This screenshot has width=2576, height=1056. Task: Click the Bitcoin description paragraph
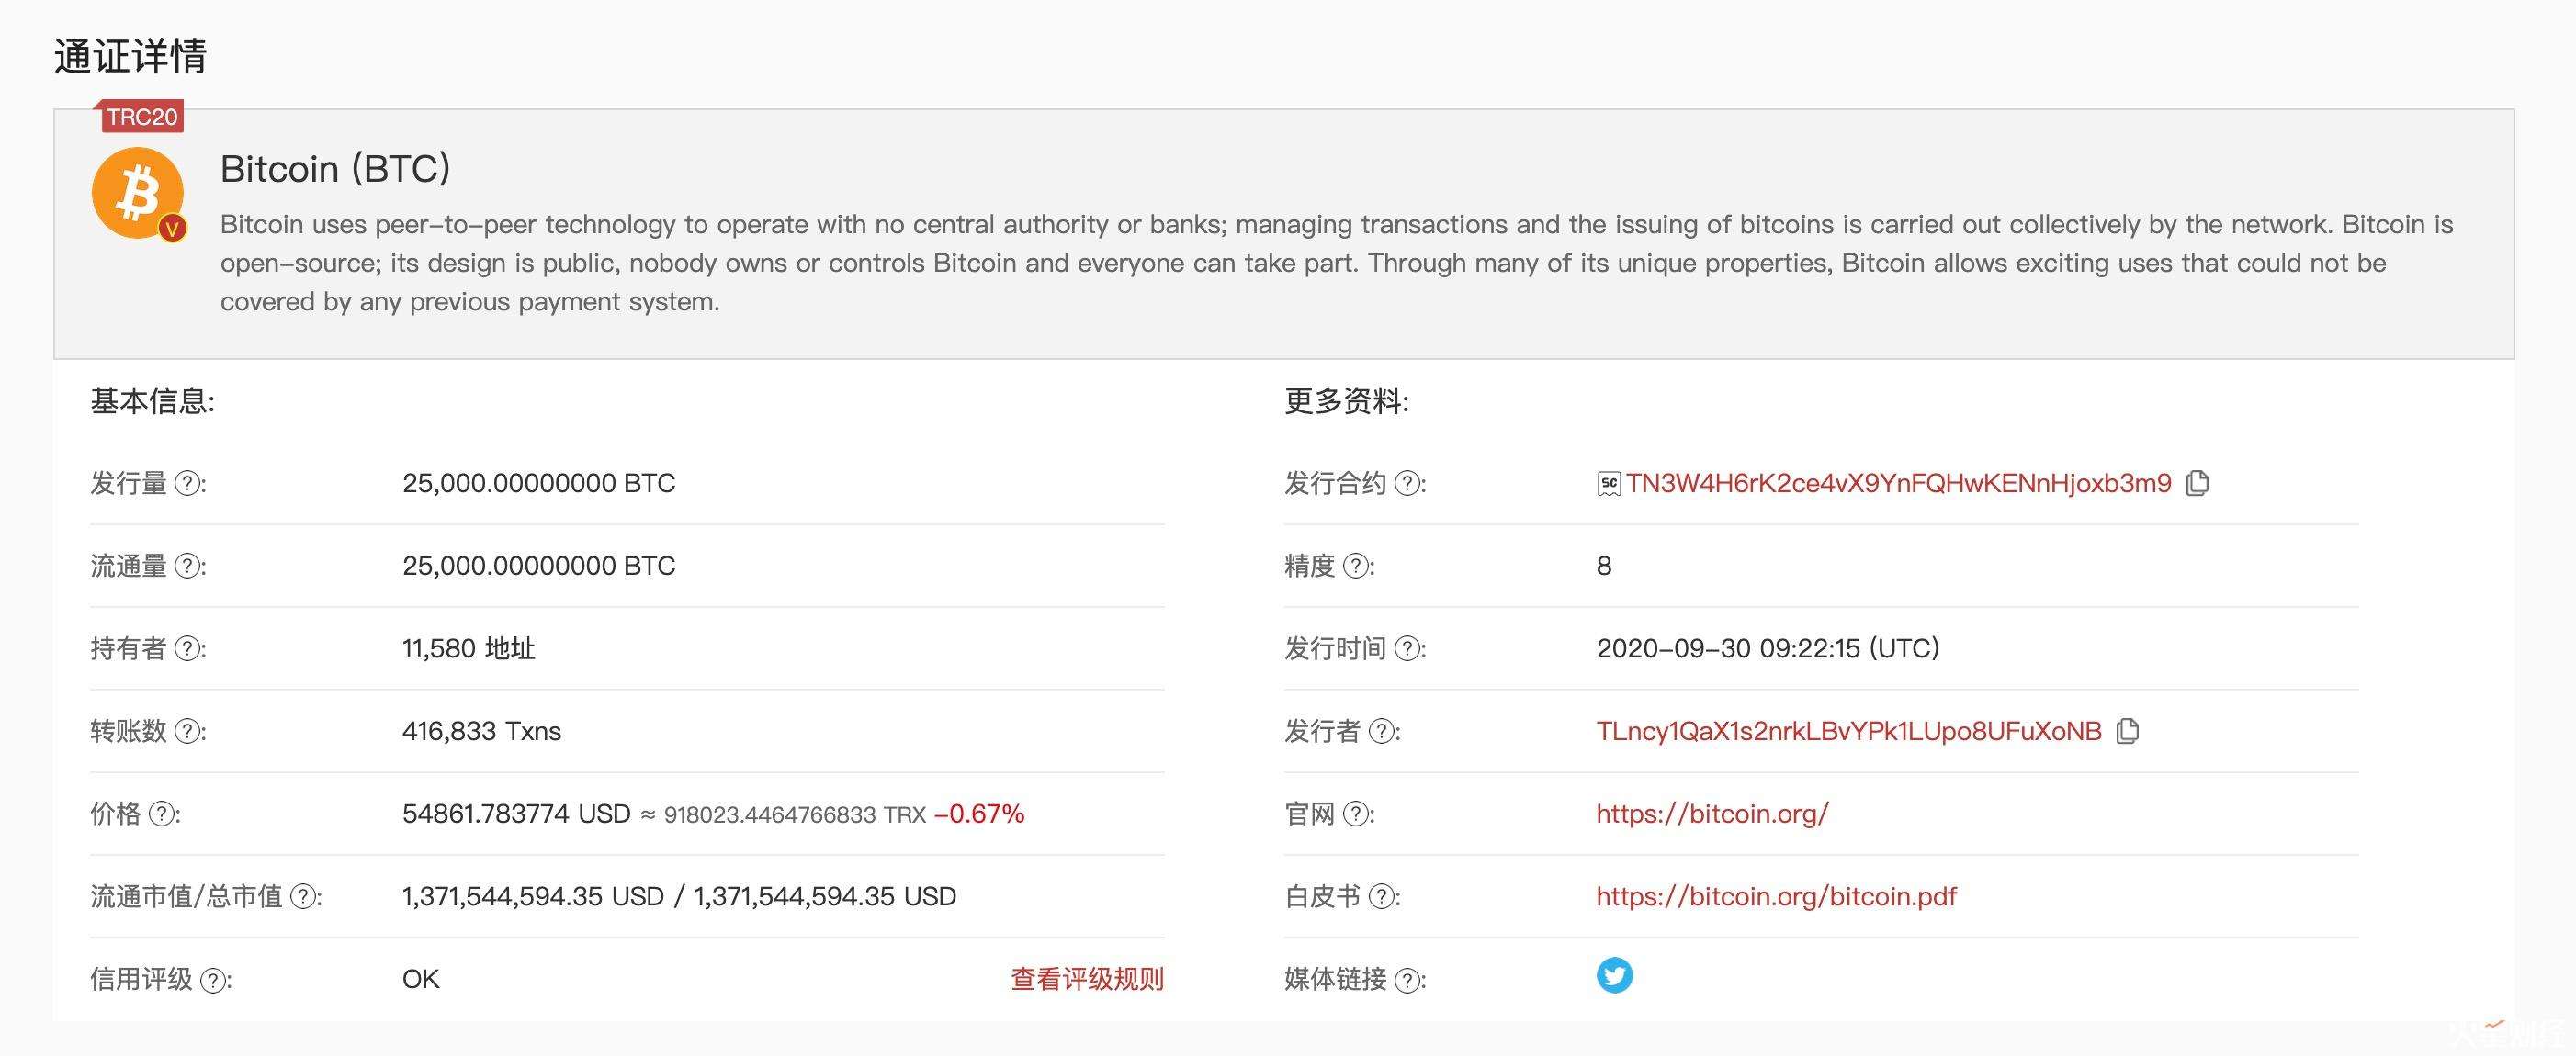[x=1337, y=263]
